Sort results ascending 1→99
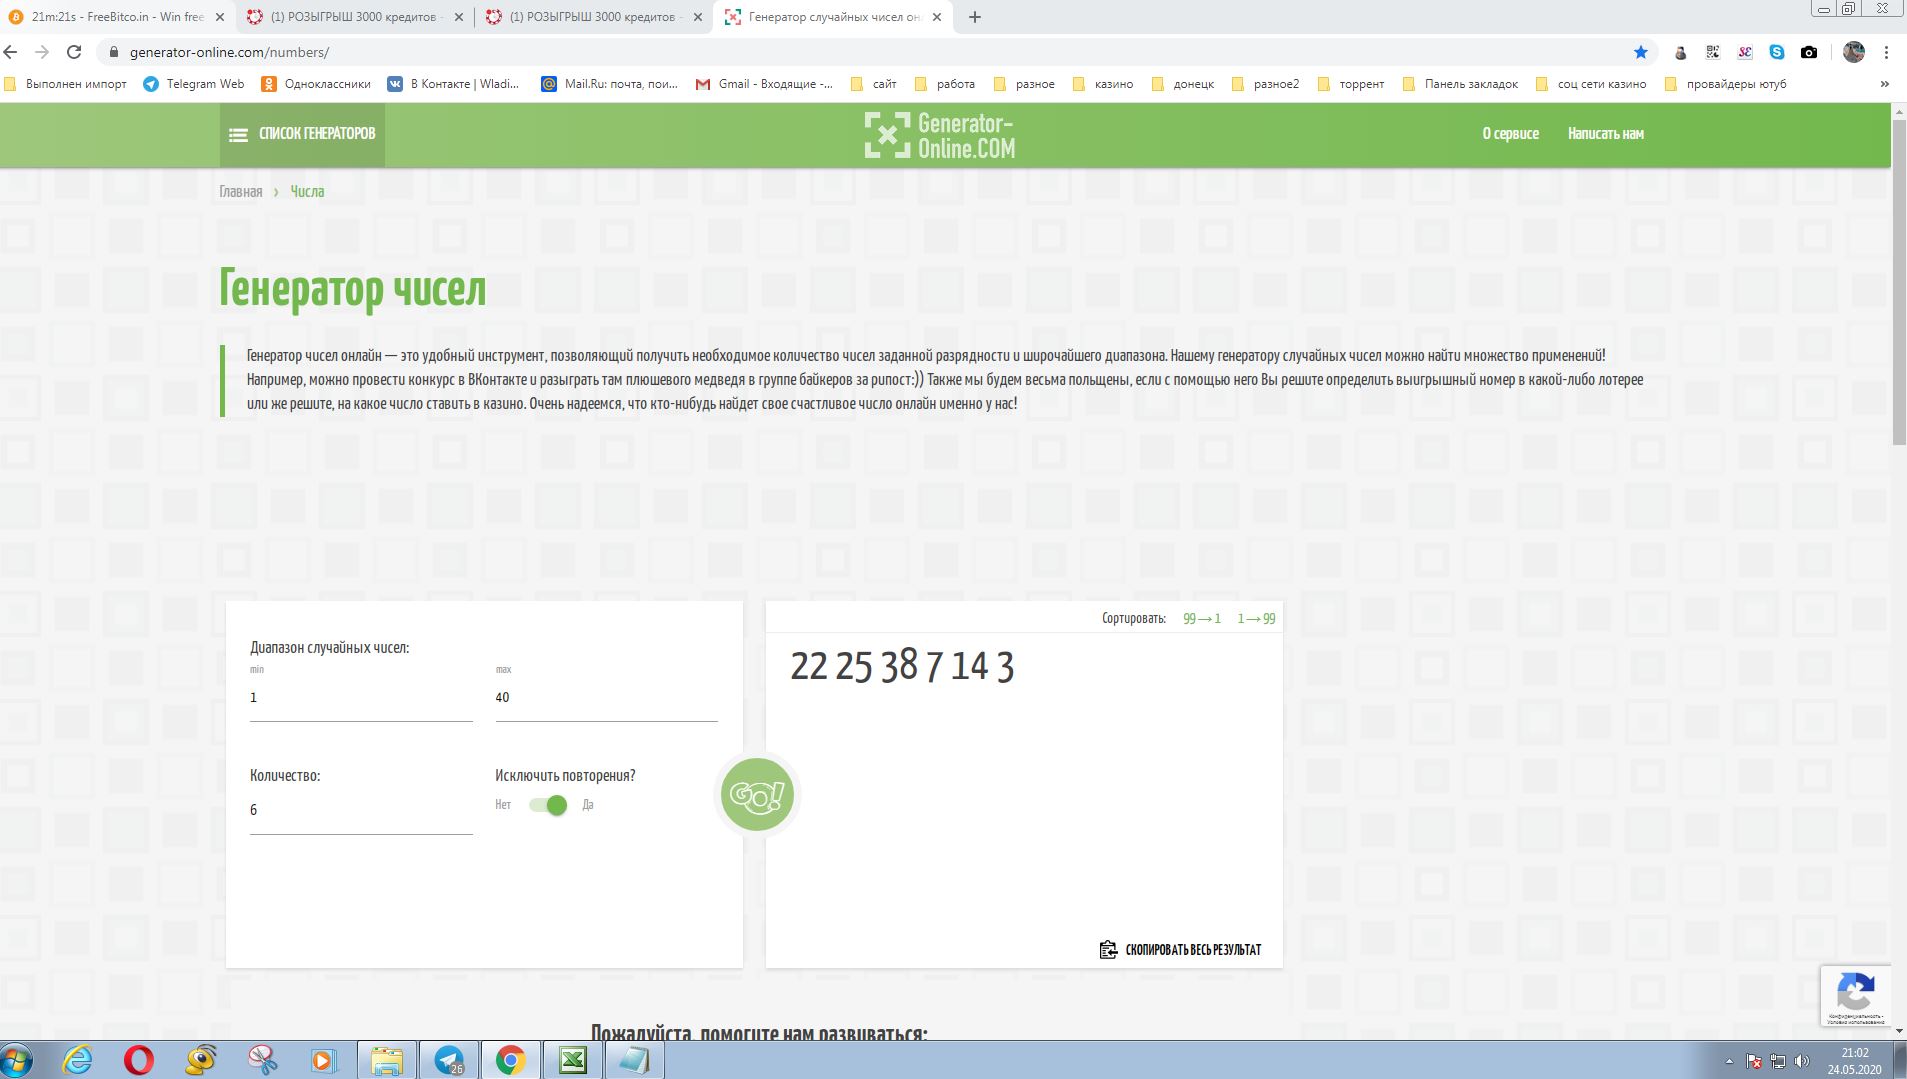 tap(1256, 618)
